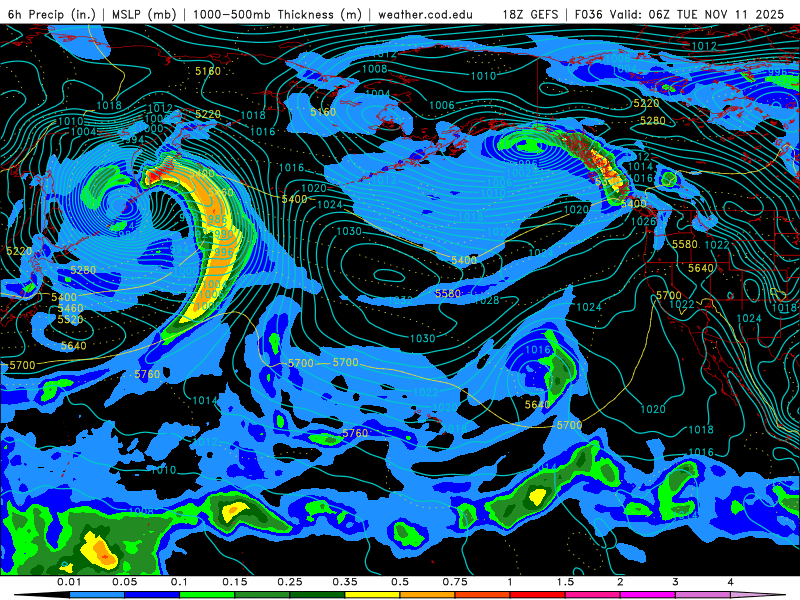The image size is (800, 600).
Task: Click the legend value 4
Action: pos(731,582)
